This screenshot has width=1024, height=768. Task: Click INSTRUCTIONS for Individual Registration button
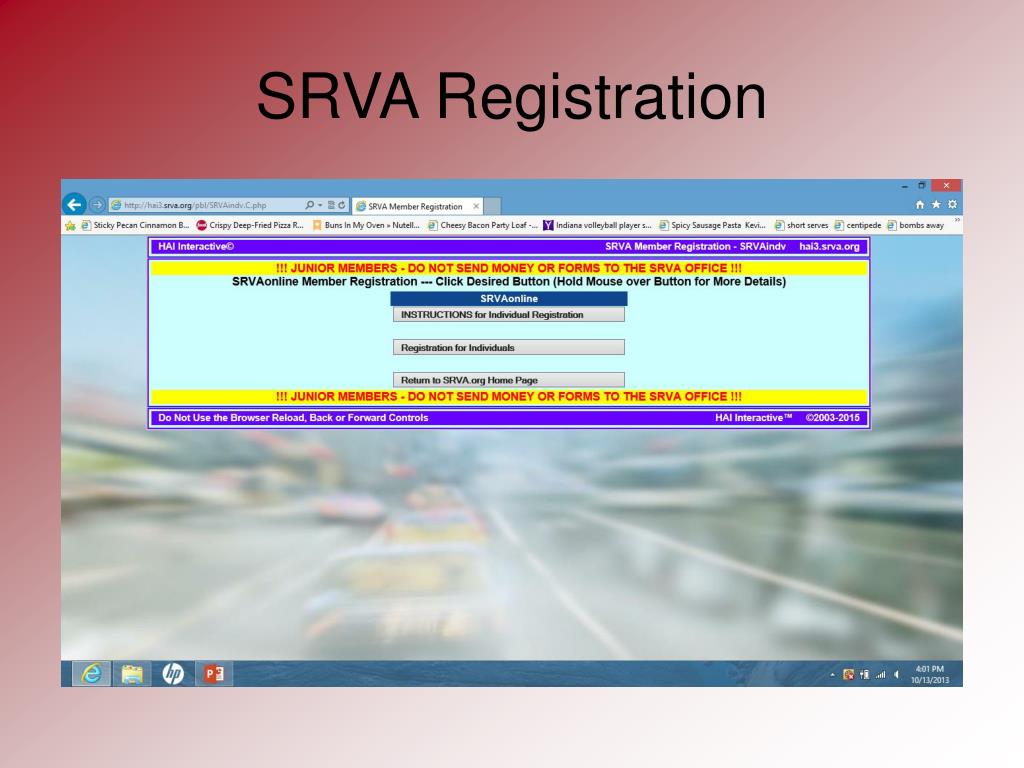pos(509,315)
